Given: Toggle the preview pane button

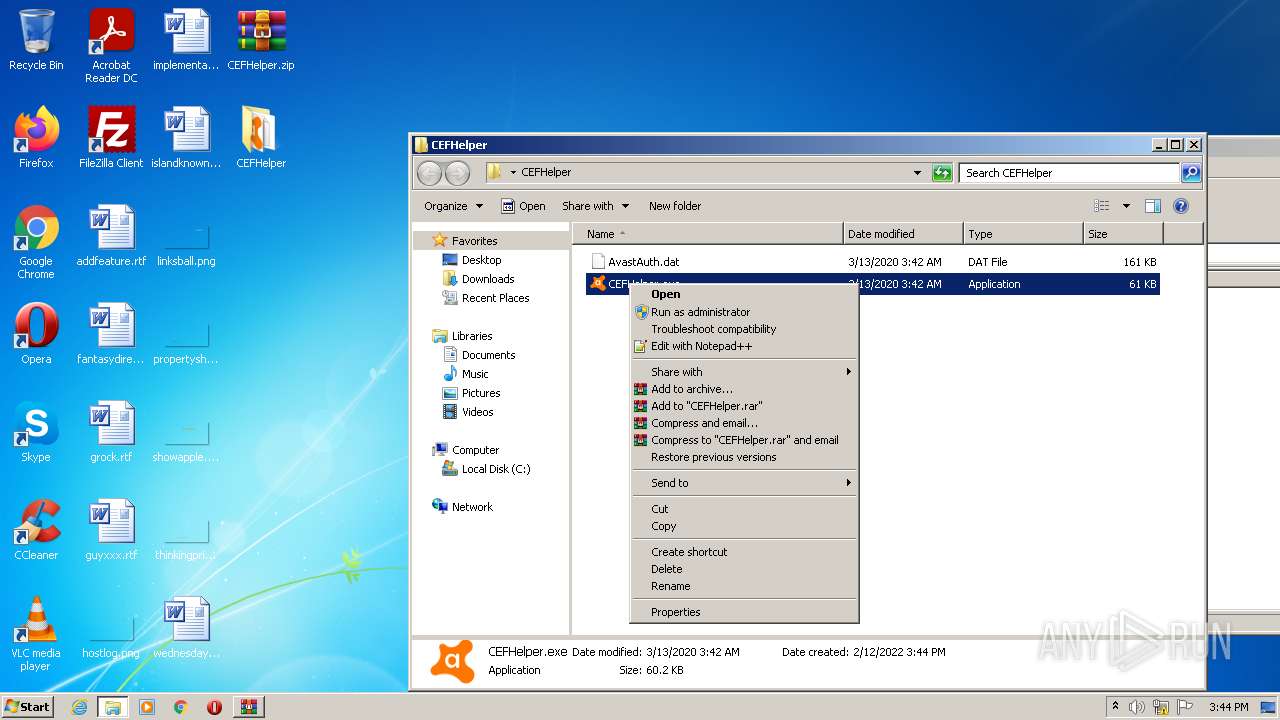Looking at the screenshot, I should [1153, 206].
